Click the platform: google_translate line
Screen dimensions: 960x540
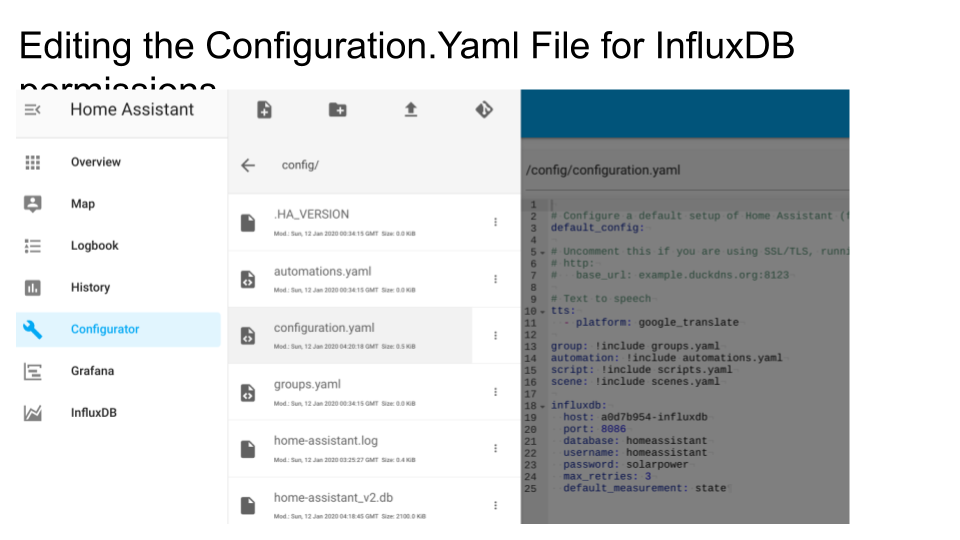point(651,323)
